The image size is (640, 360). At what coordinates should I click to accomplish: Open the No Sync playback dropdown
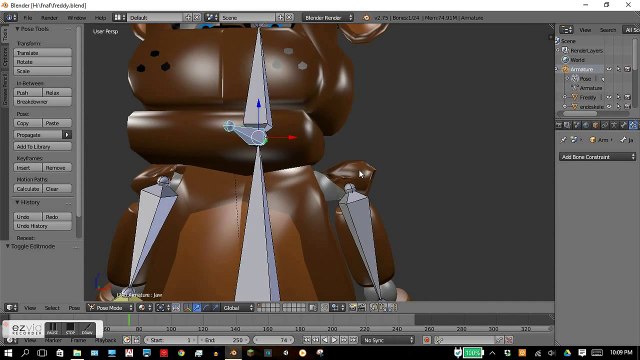tap(388, 340)
